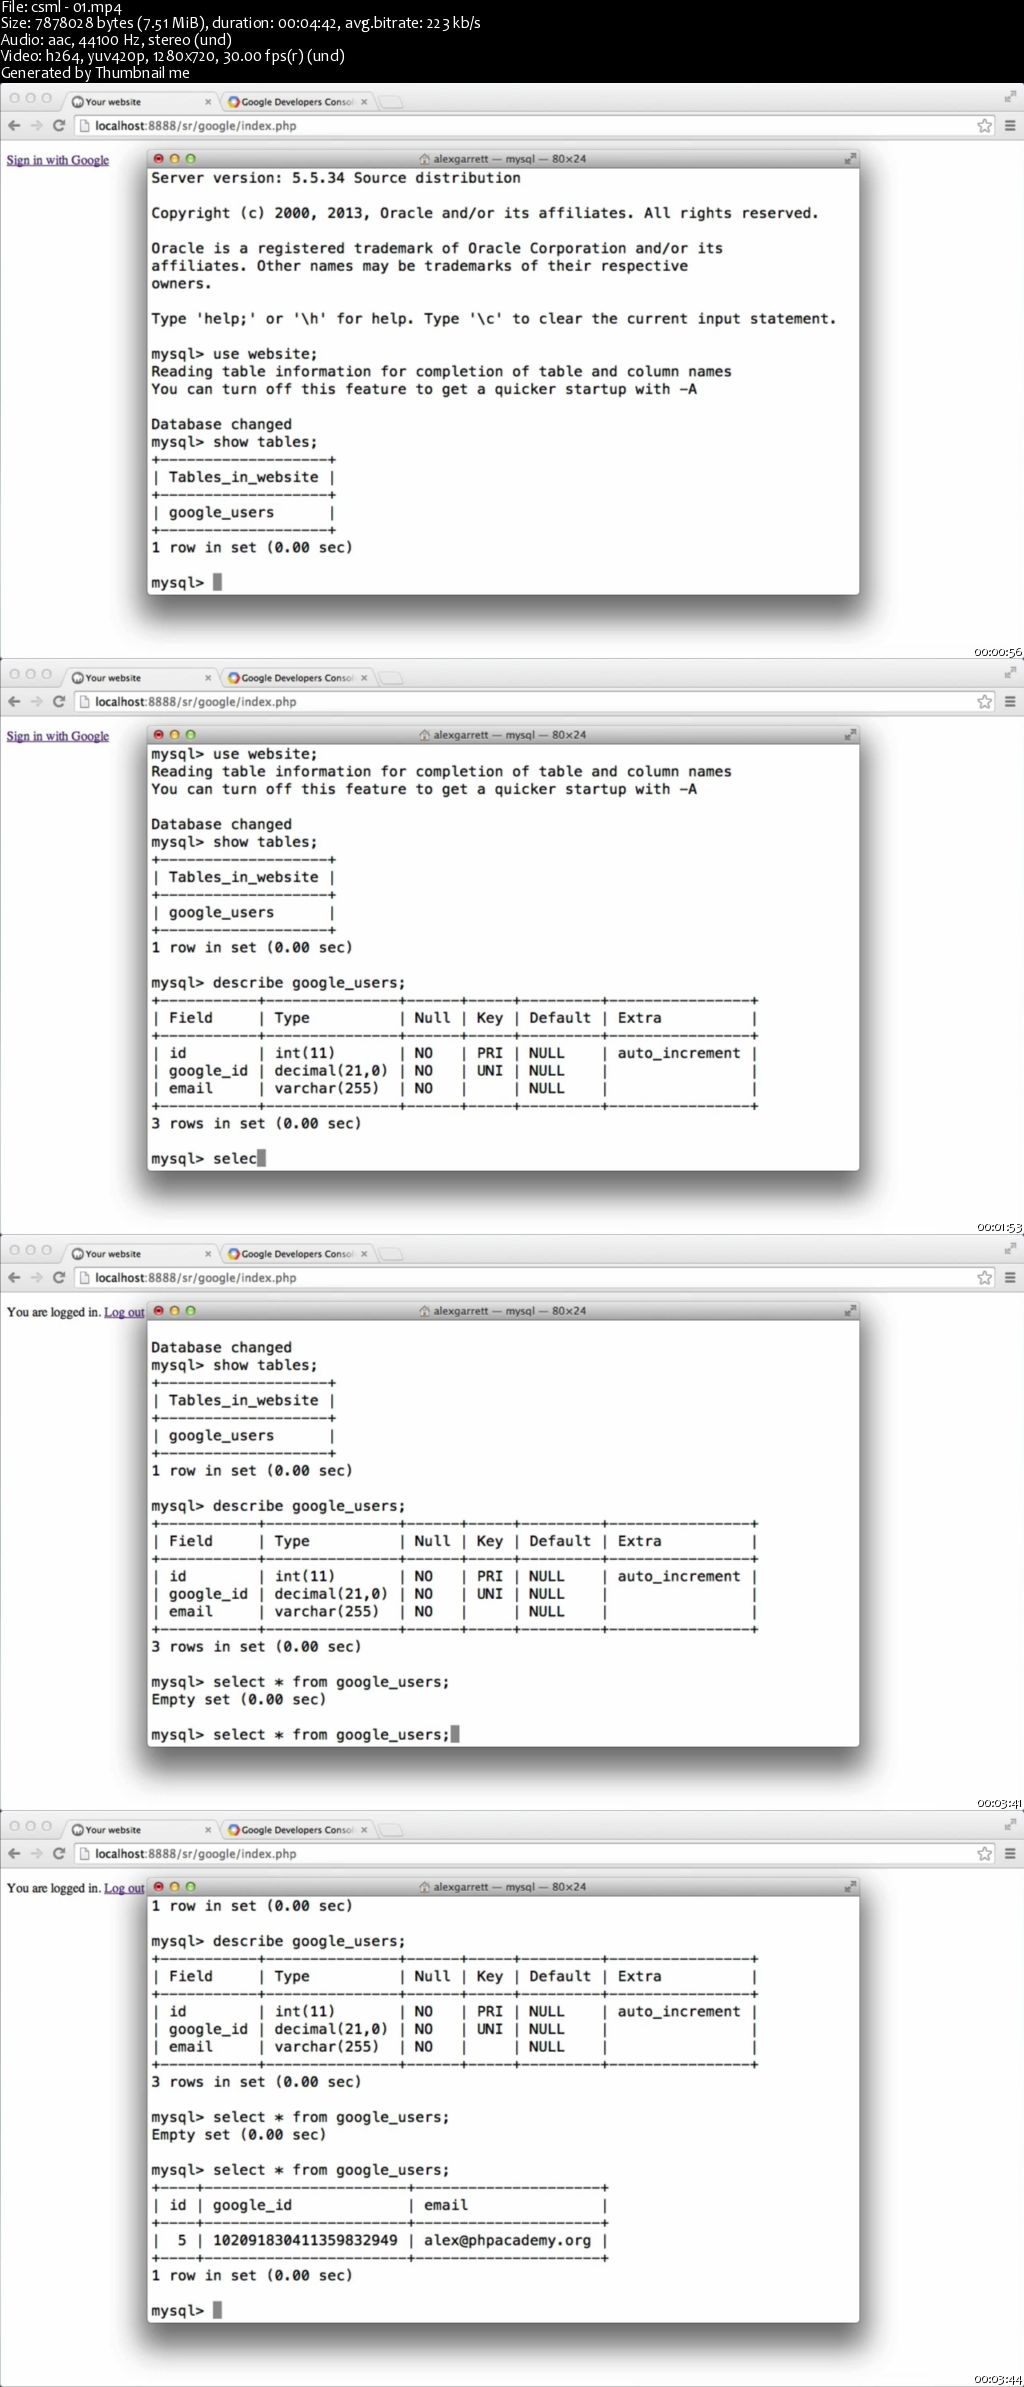Switch to Google Developers Console tab, topmost frame
The width and height of the screenshot is (1024, 2387).
tap(296, 102)
